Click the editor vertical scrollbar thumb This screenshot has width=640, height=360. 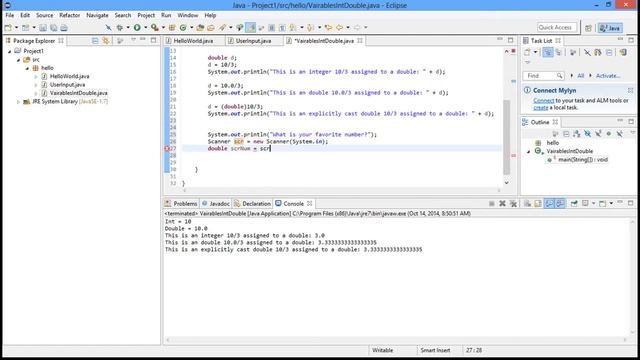pos(507,137)
